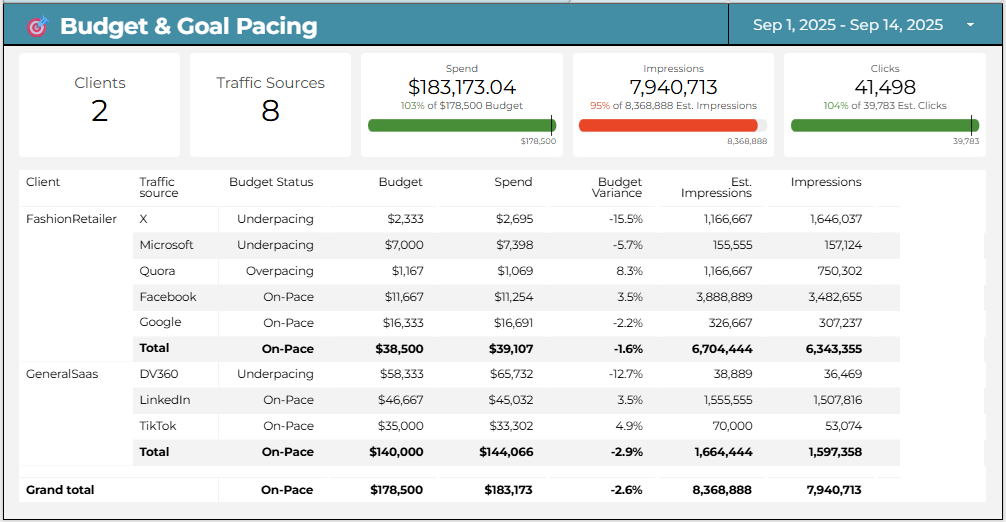The image size is (1006, 522).
Task: Click the 8.3% budget variance cell
Action: (629, 271)
